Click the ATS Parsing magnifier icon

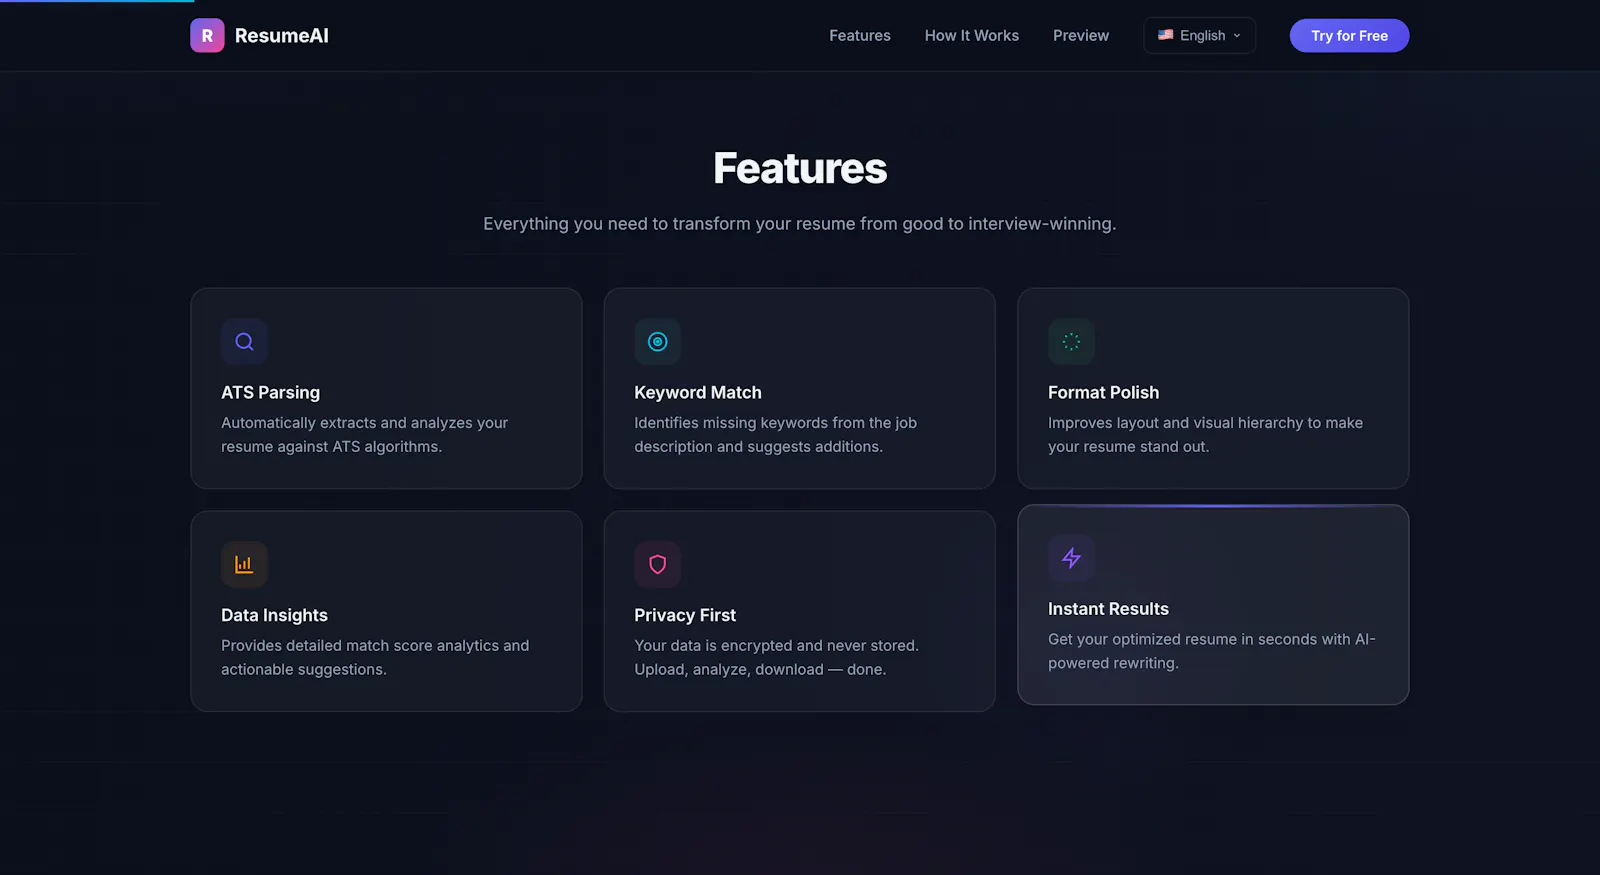click(x=244, y=342)
